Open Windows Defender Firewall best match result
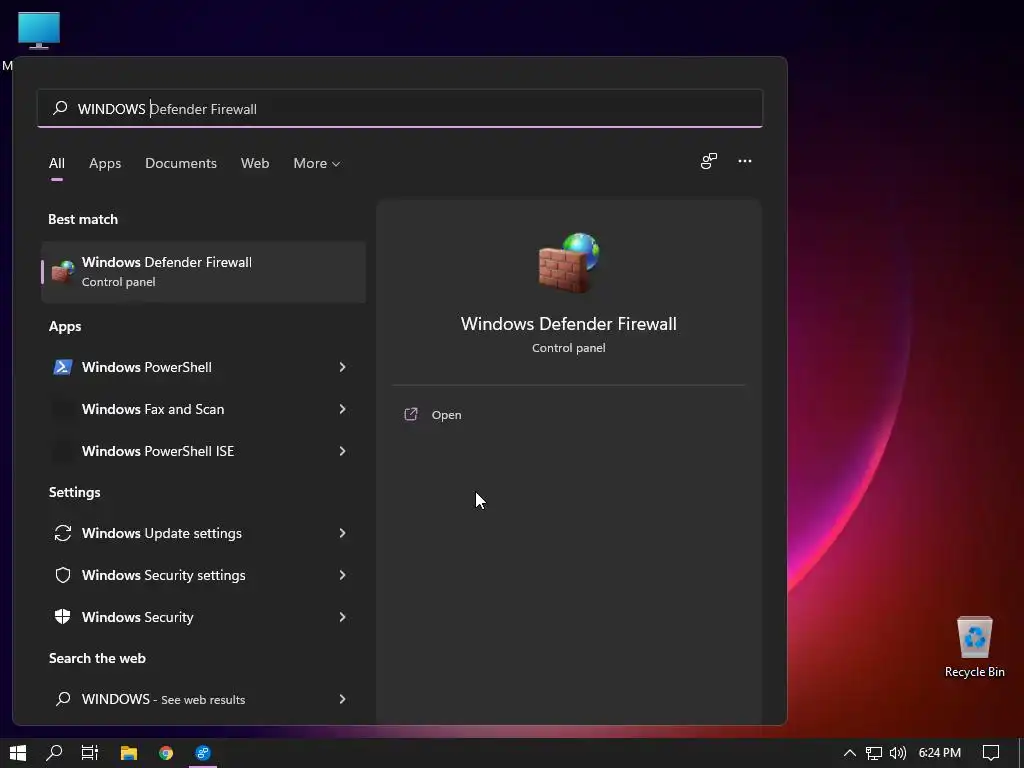1024x768 pixels. pyautogui.click(x=203, y=272)
